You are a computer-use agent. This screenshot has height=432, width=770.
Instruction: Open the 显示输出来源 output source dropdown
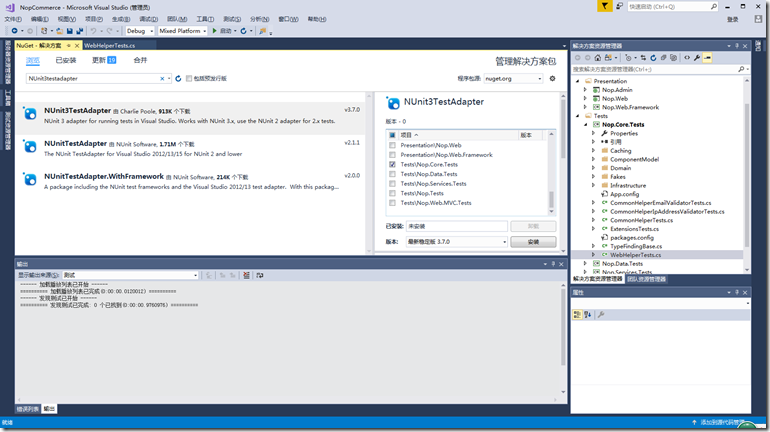click(130, 275)
